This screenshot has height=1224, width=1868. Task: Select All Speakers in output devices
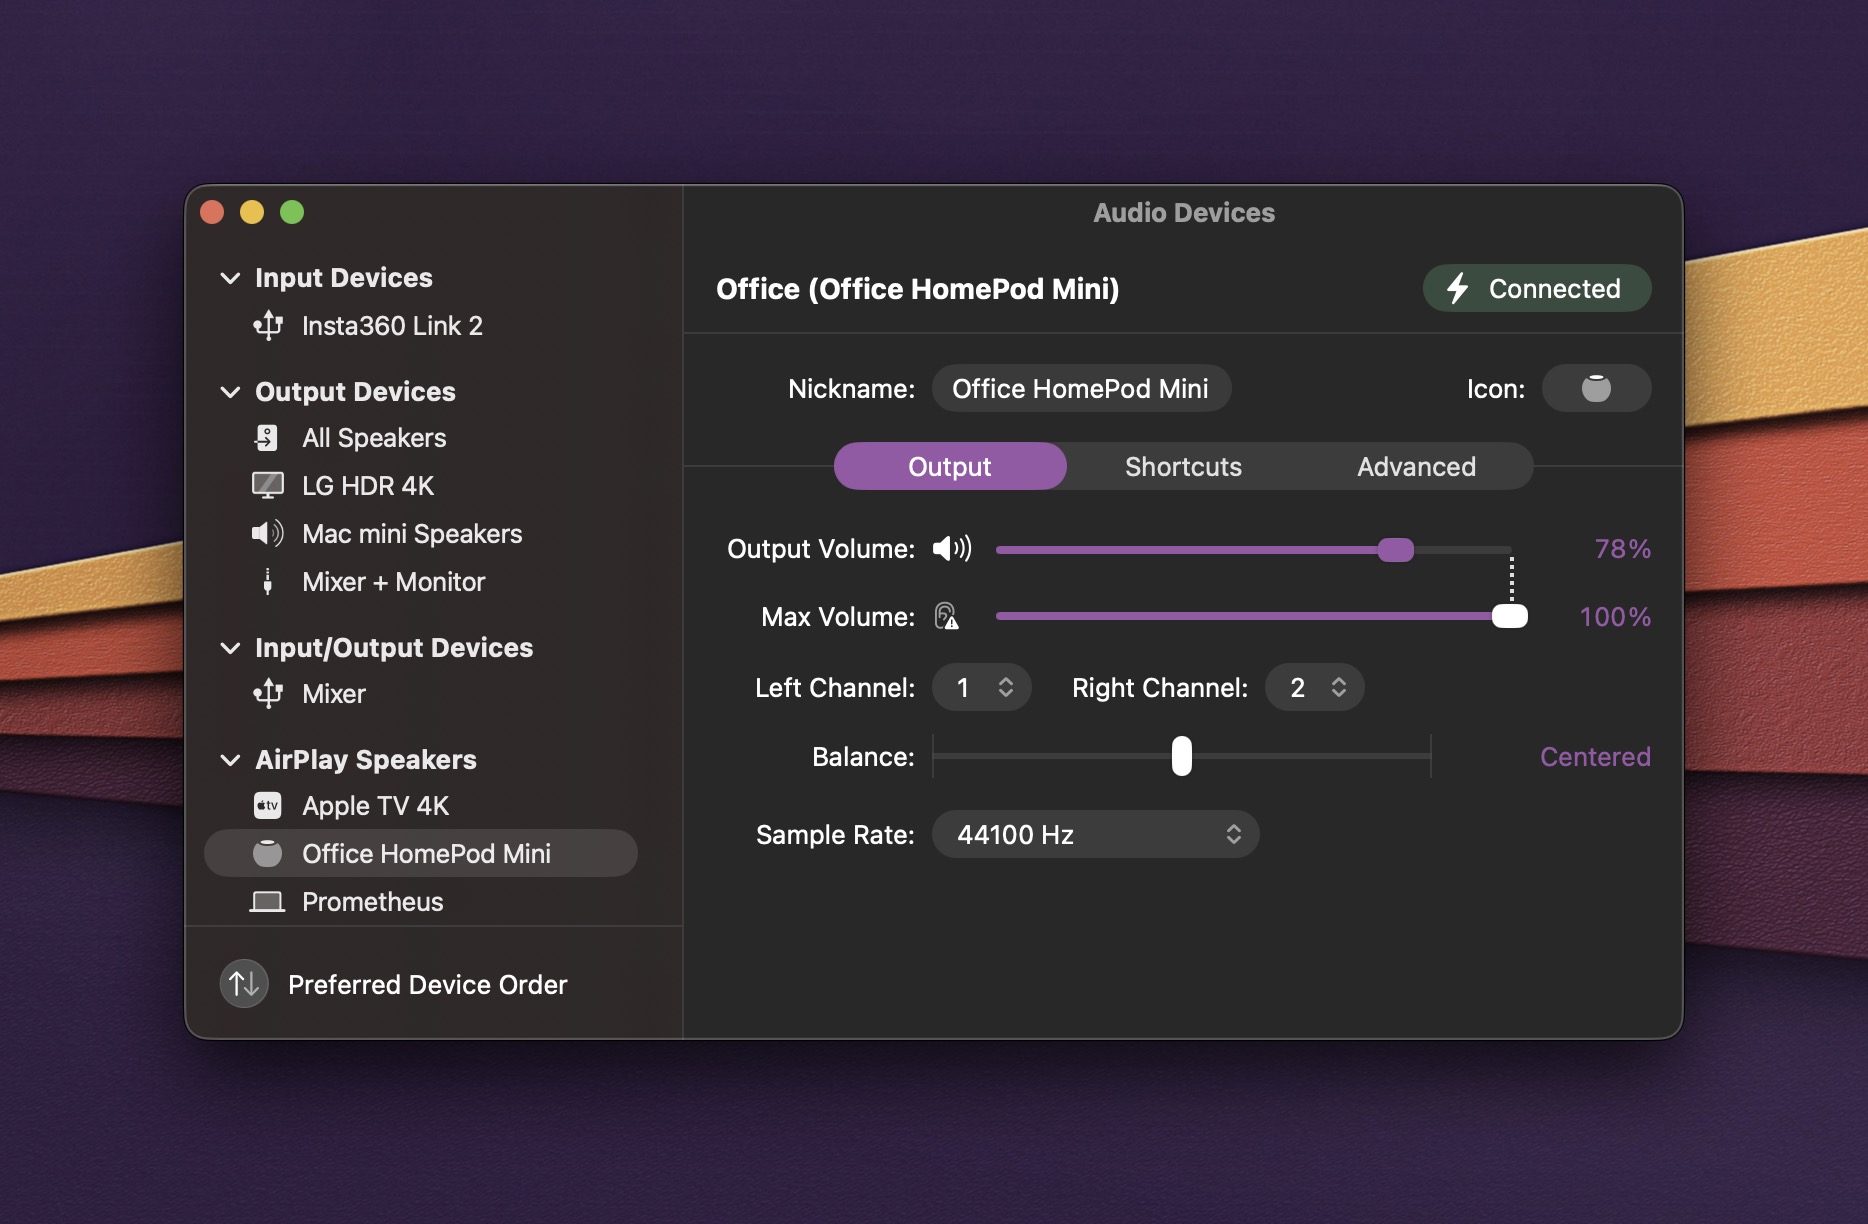(x=373, y=438)
